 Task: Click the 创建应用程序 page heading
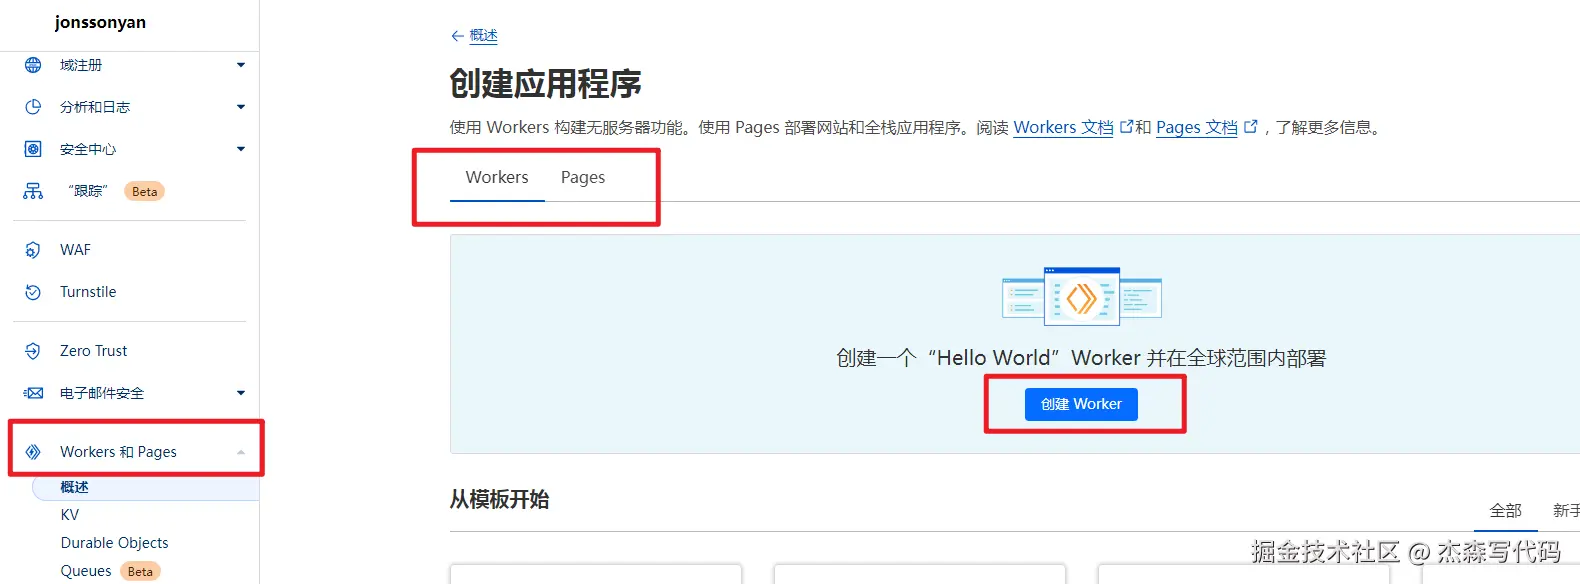pos(545,83)
